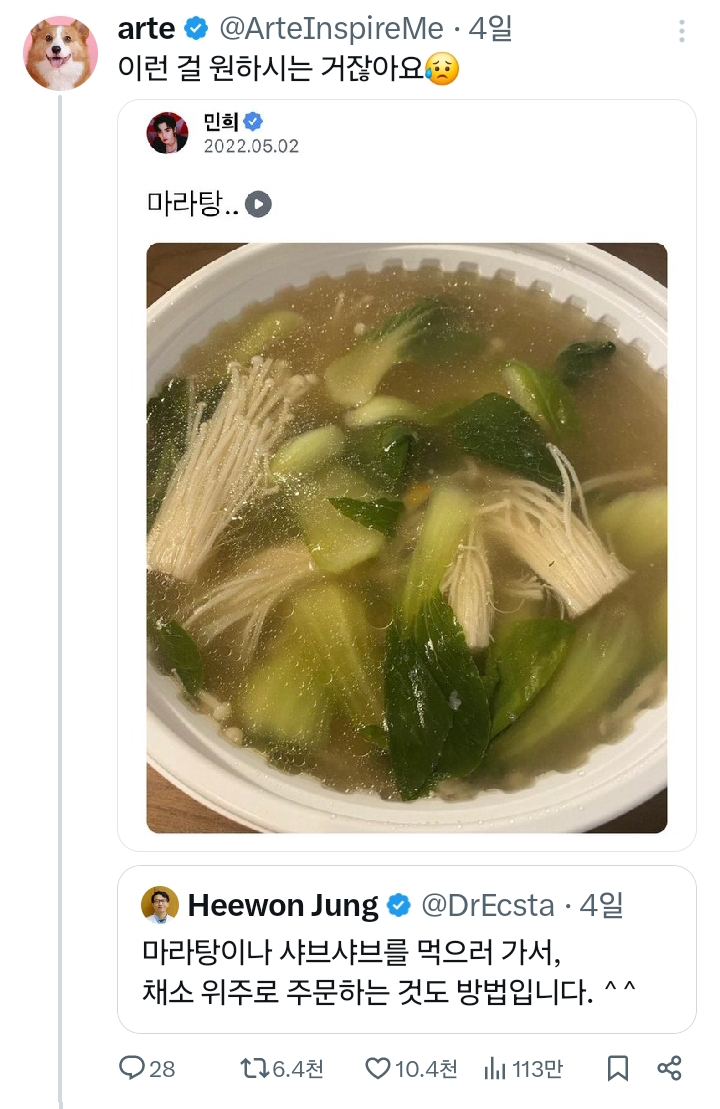Open the tweet options three-dot menu
Screen dimensions: 720x1109
684,32
